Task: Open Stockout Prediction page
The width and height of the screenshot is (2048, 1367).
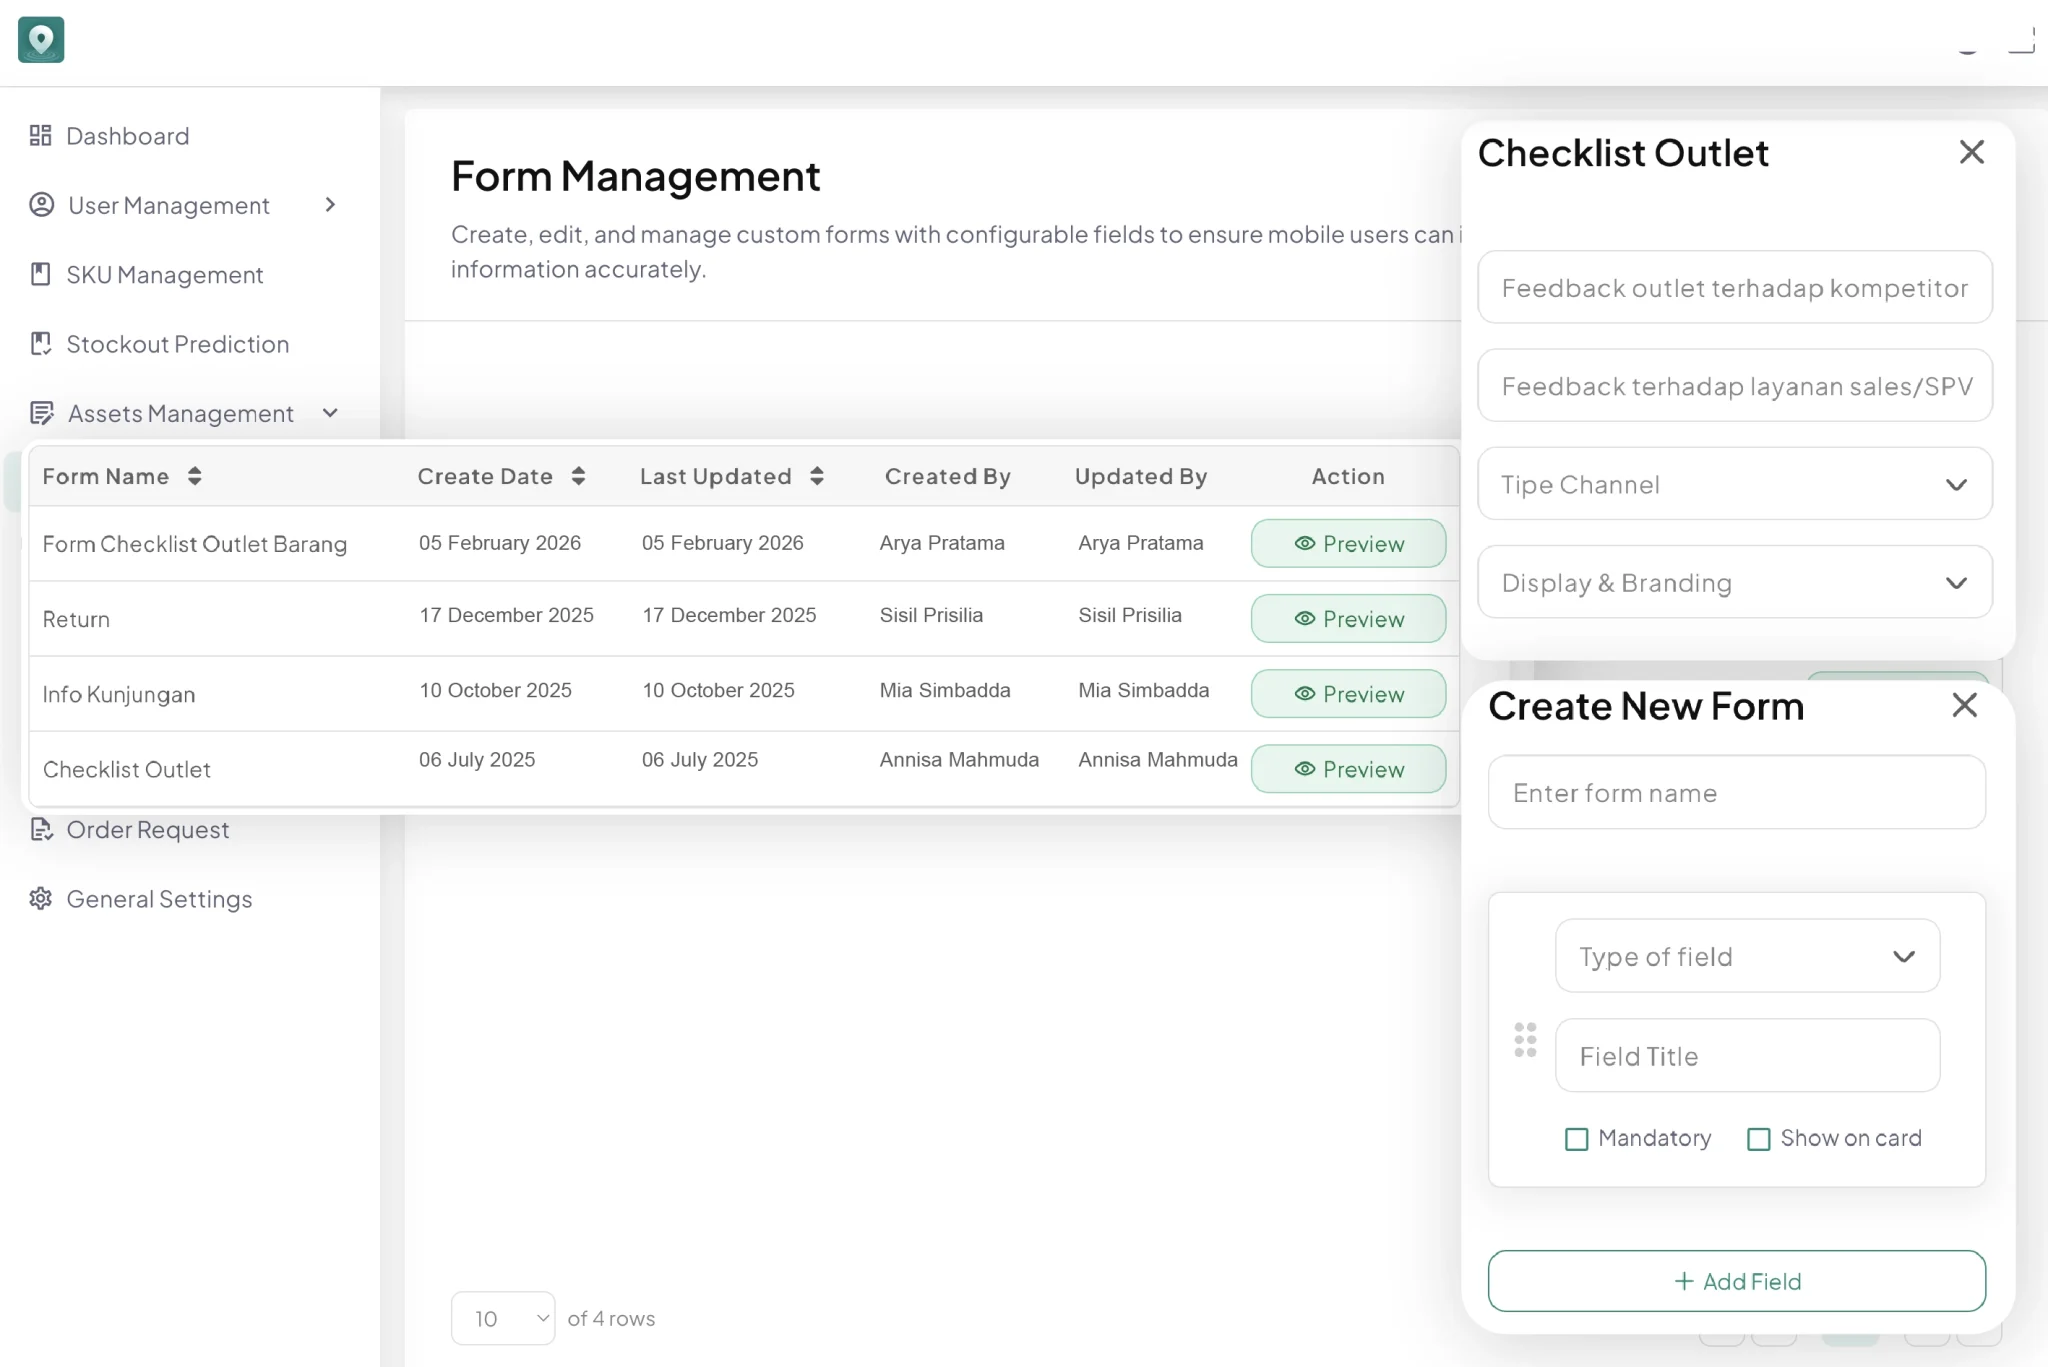Action: (178, 344)
